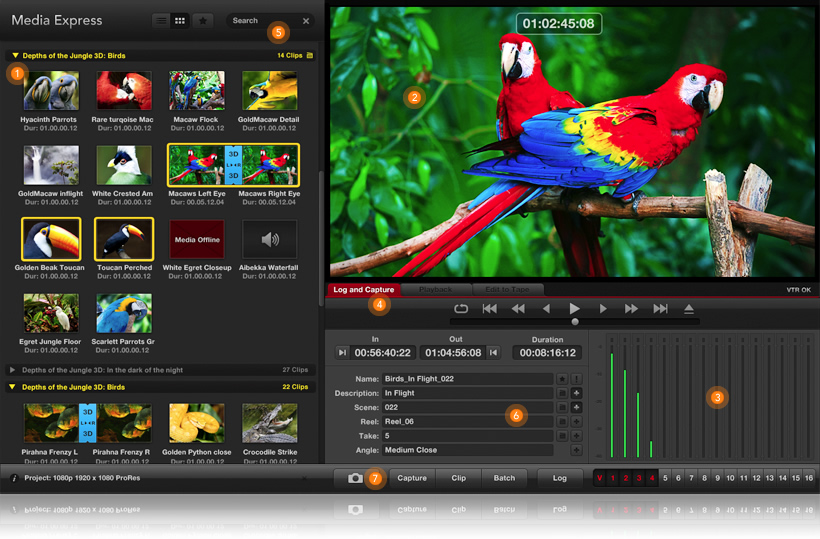Enable audio channel 5 for capture
The height and width of the screenshot is (539, 820).
664,478
